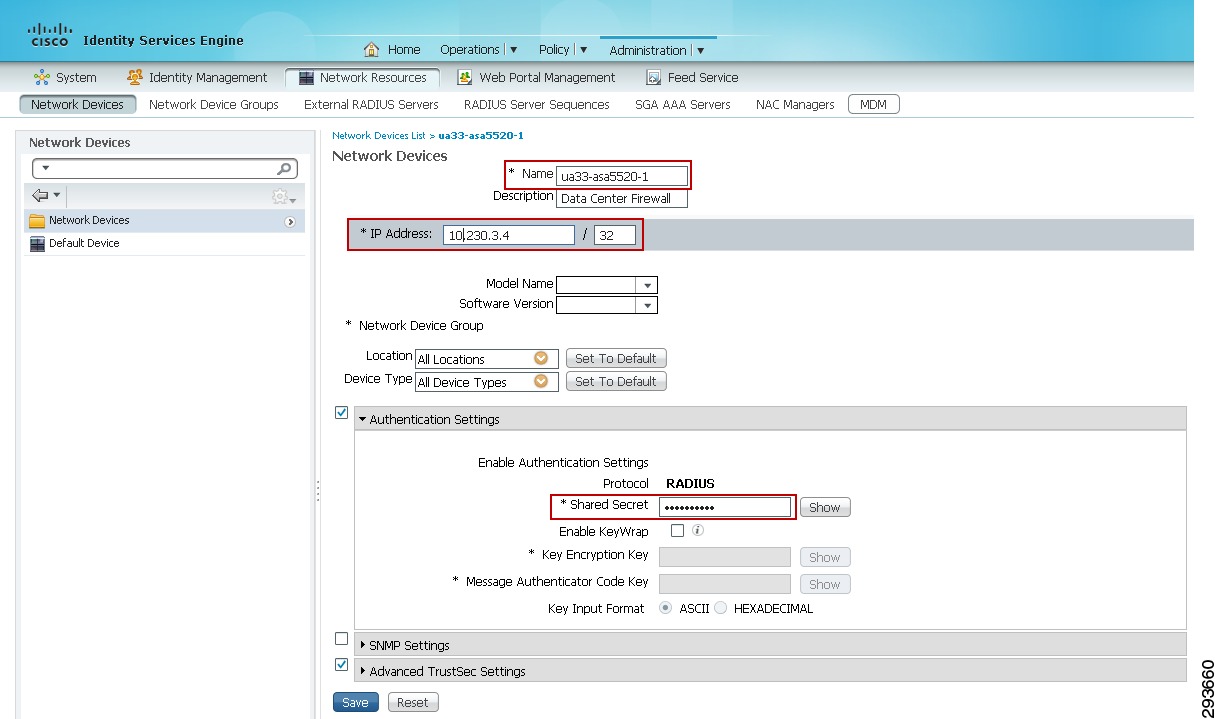Click the Identity Management people icon
1215x719 pixels.
[135, 77]
